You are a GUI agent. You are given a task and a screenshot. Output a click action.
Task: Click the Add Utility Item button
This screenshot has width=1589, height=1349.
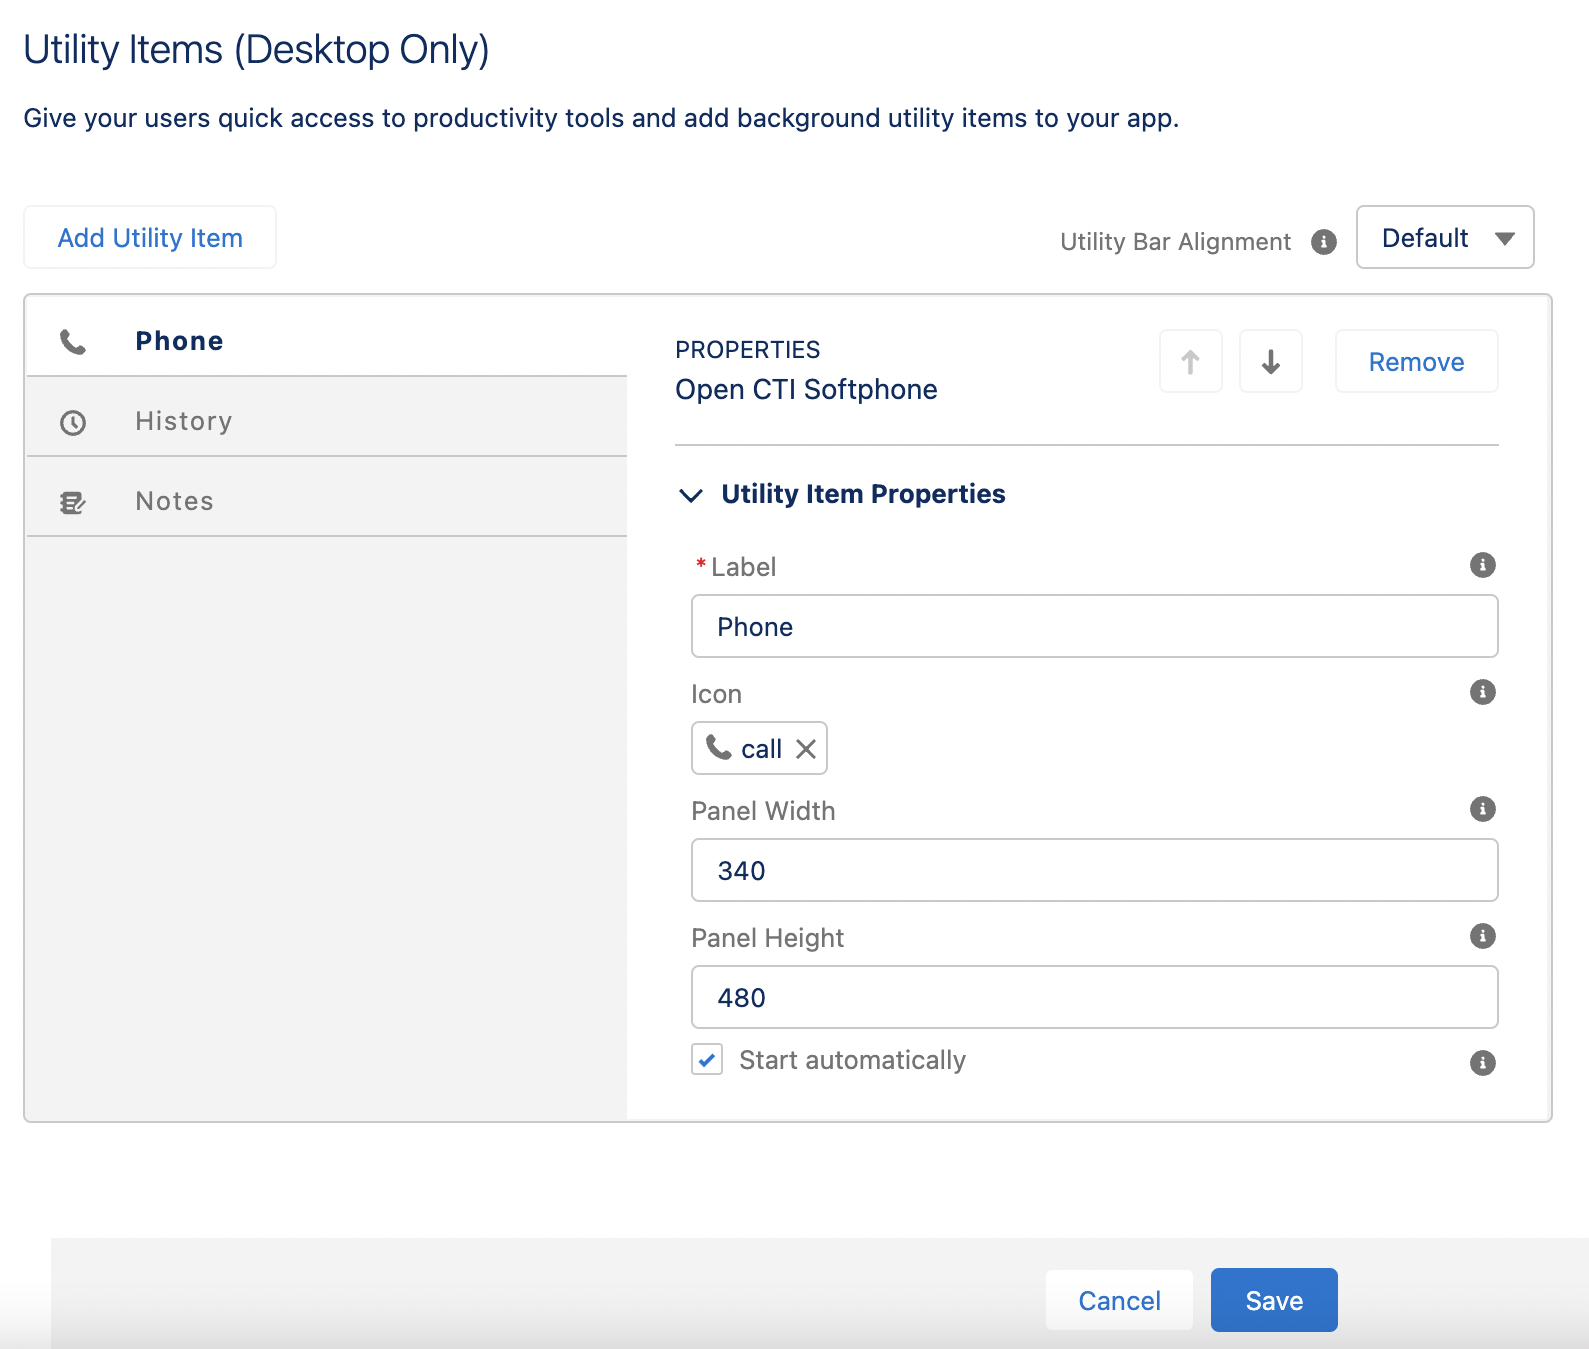pos(150,238)
